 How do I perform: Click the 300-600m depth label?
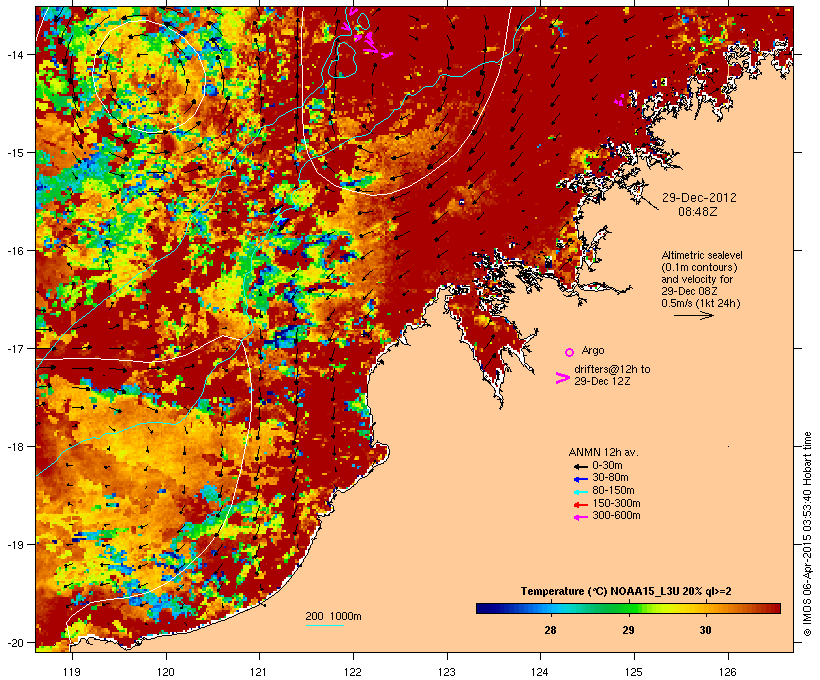coord(616,516)
